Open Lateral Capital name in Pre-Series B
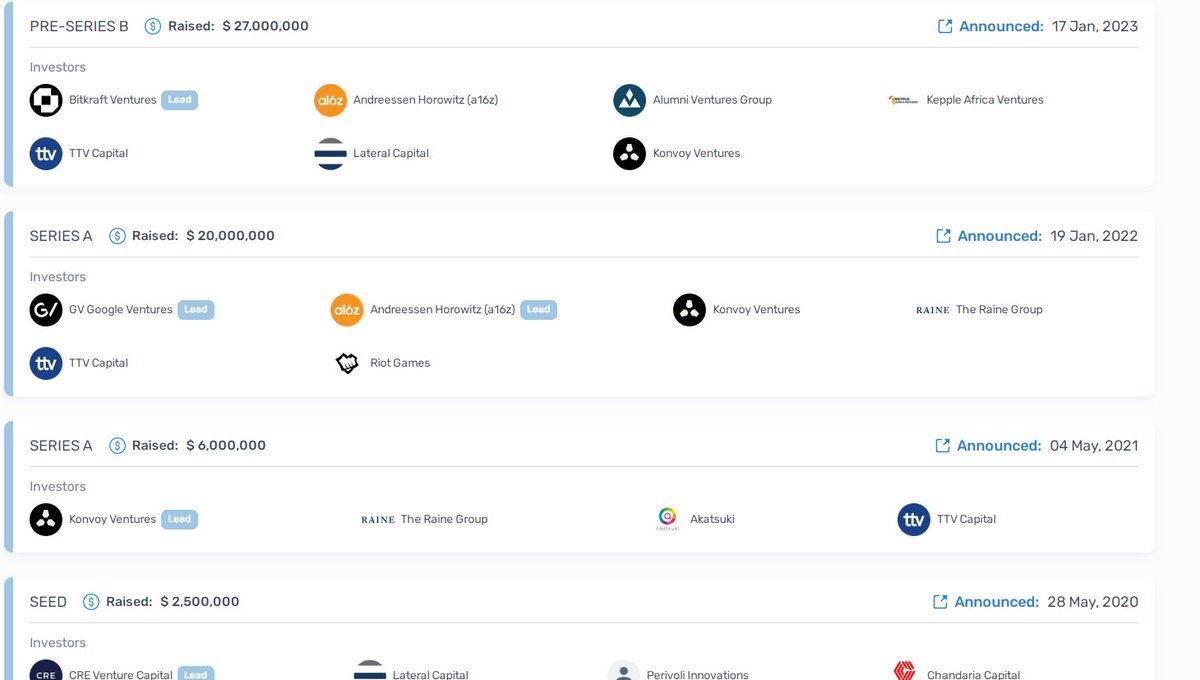This screenshot has height=680, width=1200. (x=391, y=154)
